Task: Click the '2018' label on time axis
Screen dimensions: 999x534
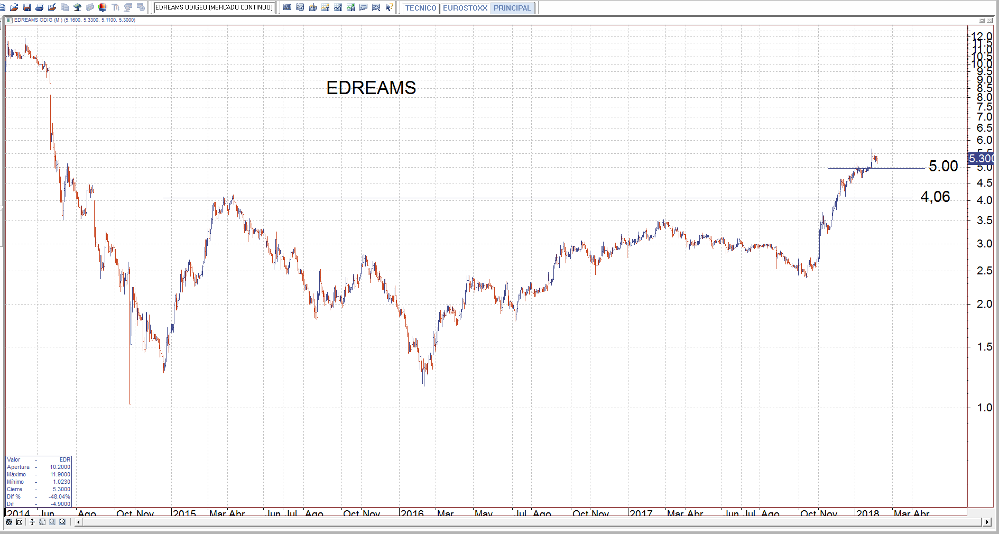Action: tap(866, 513)
